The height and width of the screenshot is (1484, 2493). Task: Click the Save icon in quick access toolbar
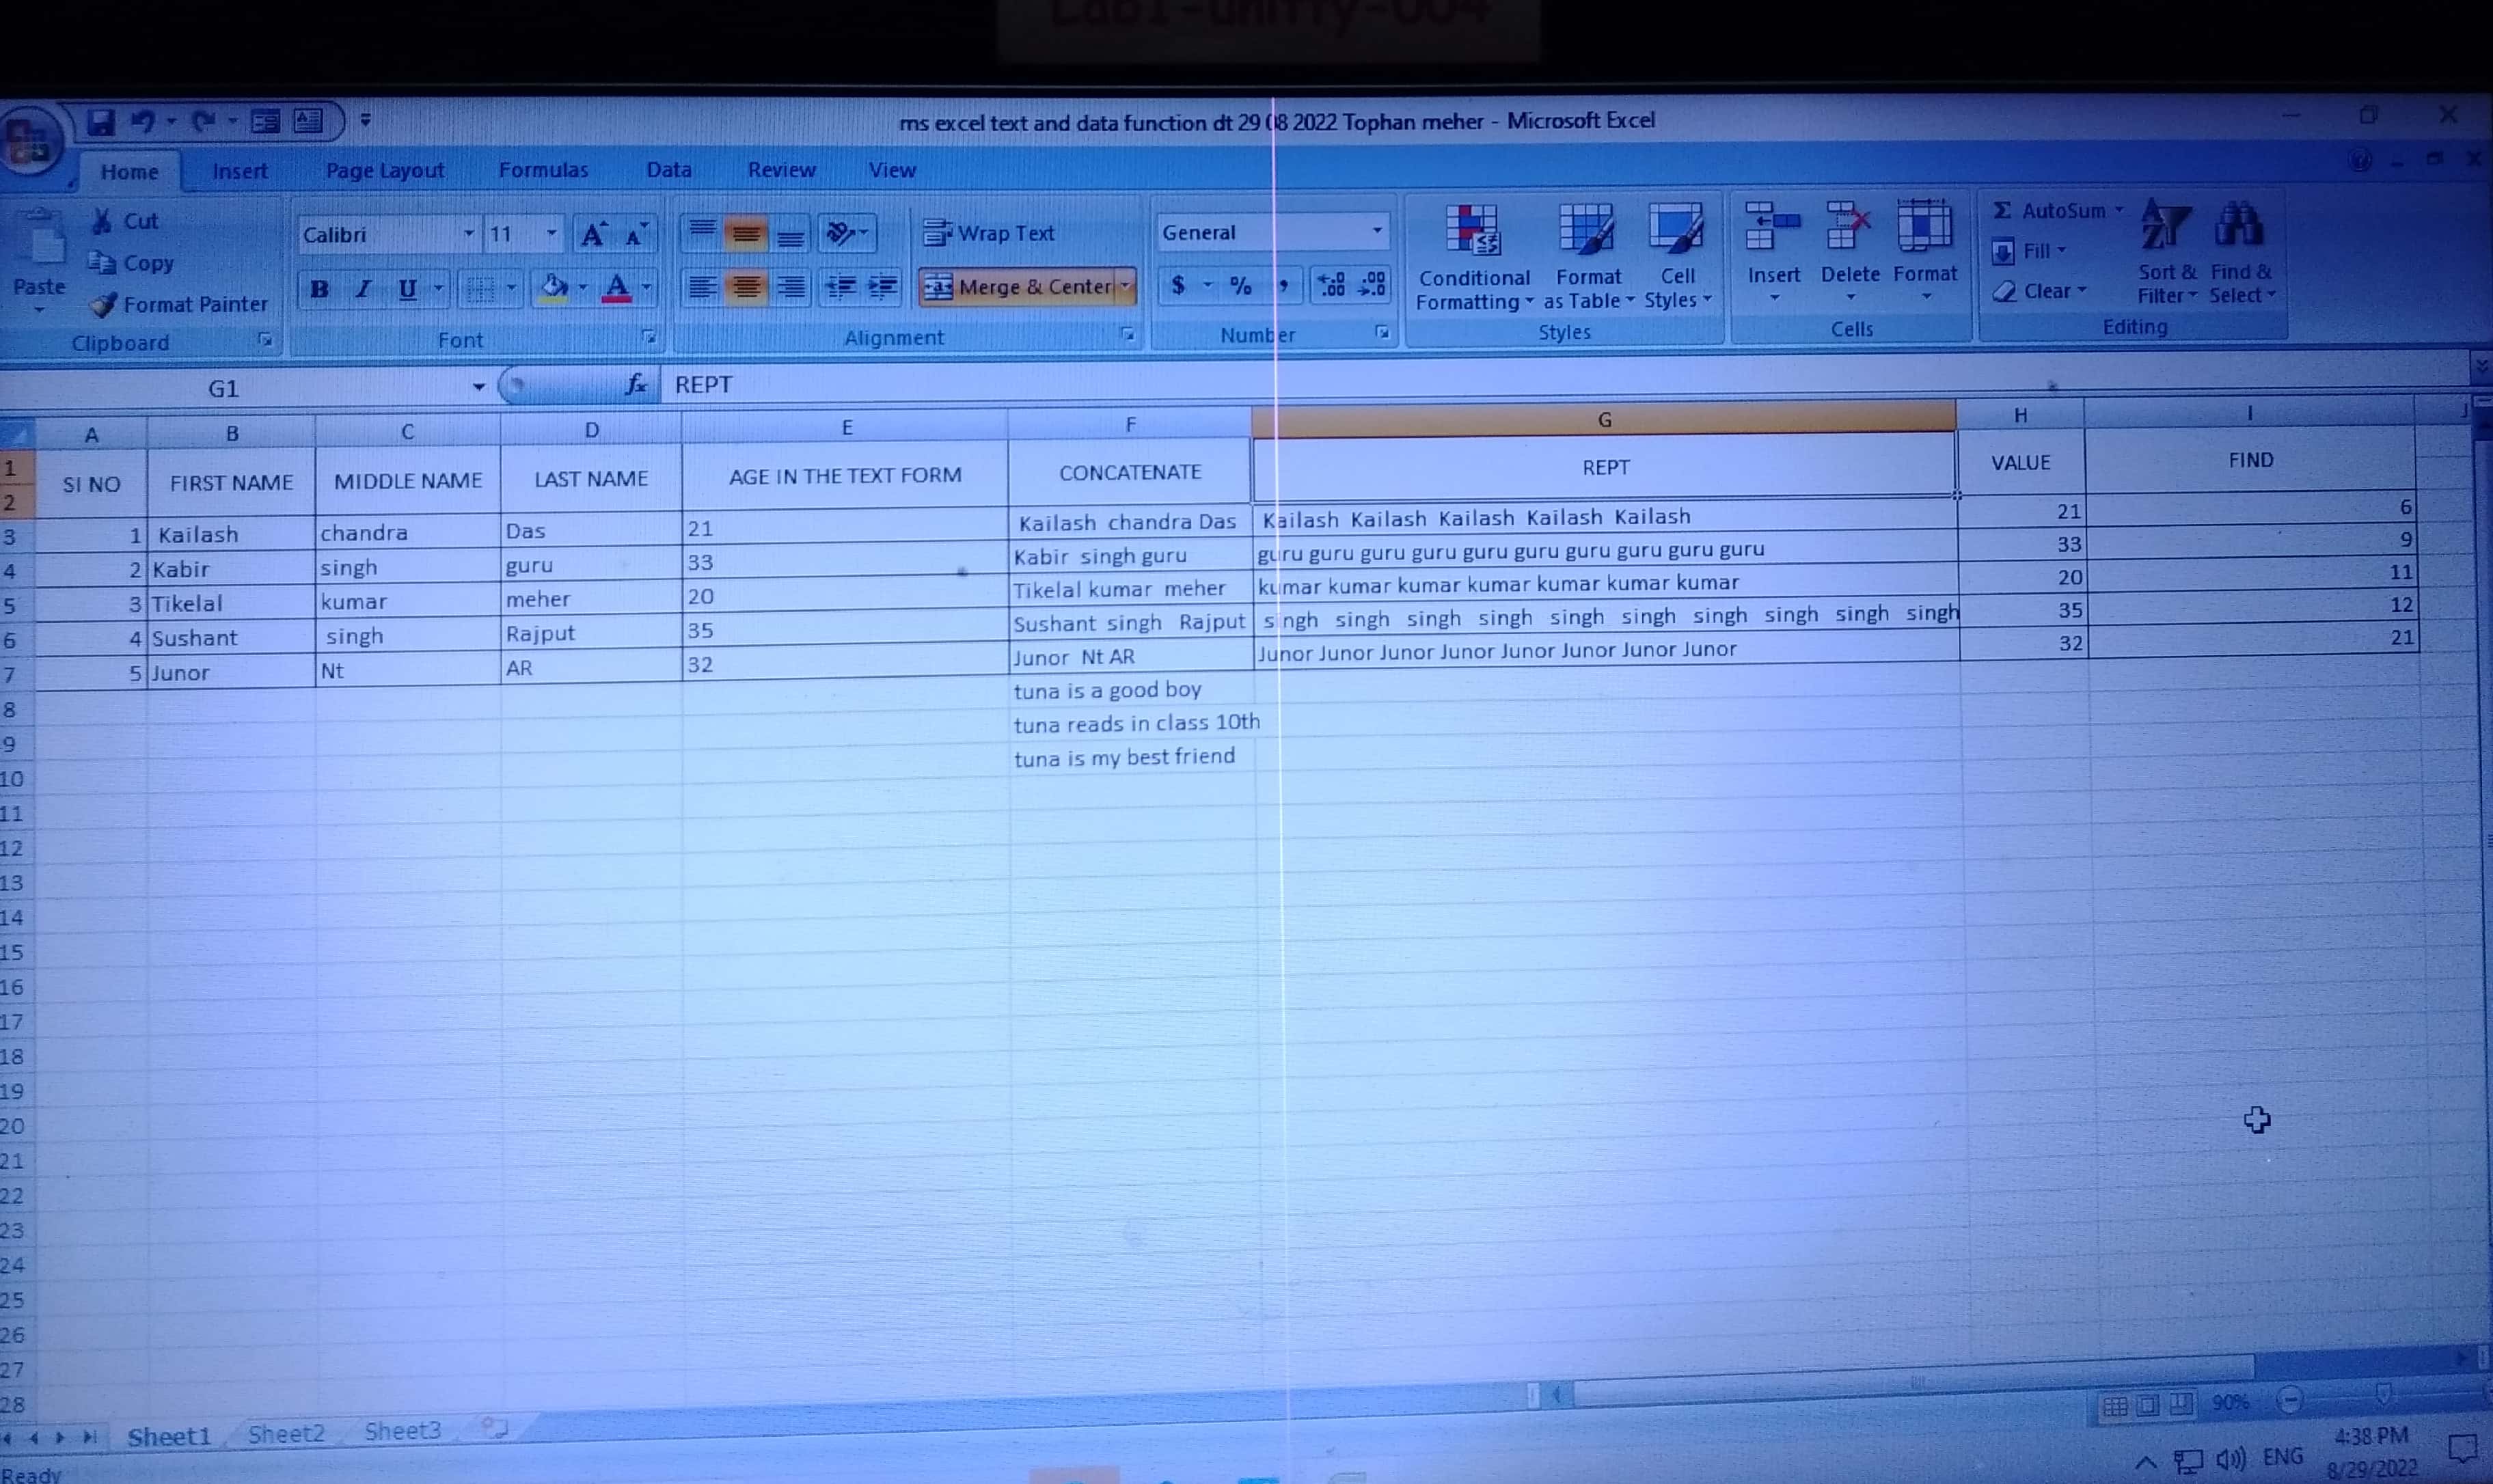100,122
